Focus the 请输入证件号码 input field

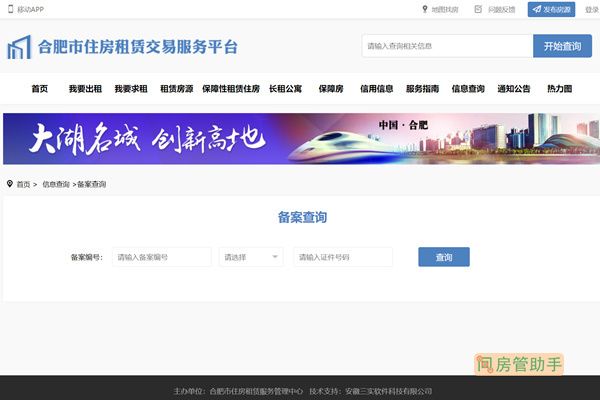pyautogui.click(x=343, y=257)
